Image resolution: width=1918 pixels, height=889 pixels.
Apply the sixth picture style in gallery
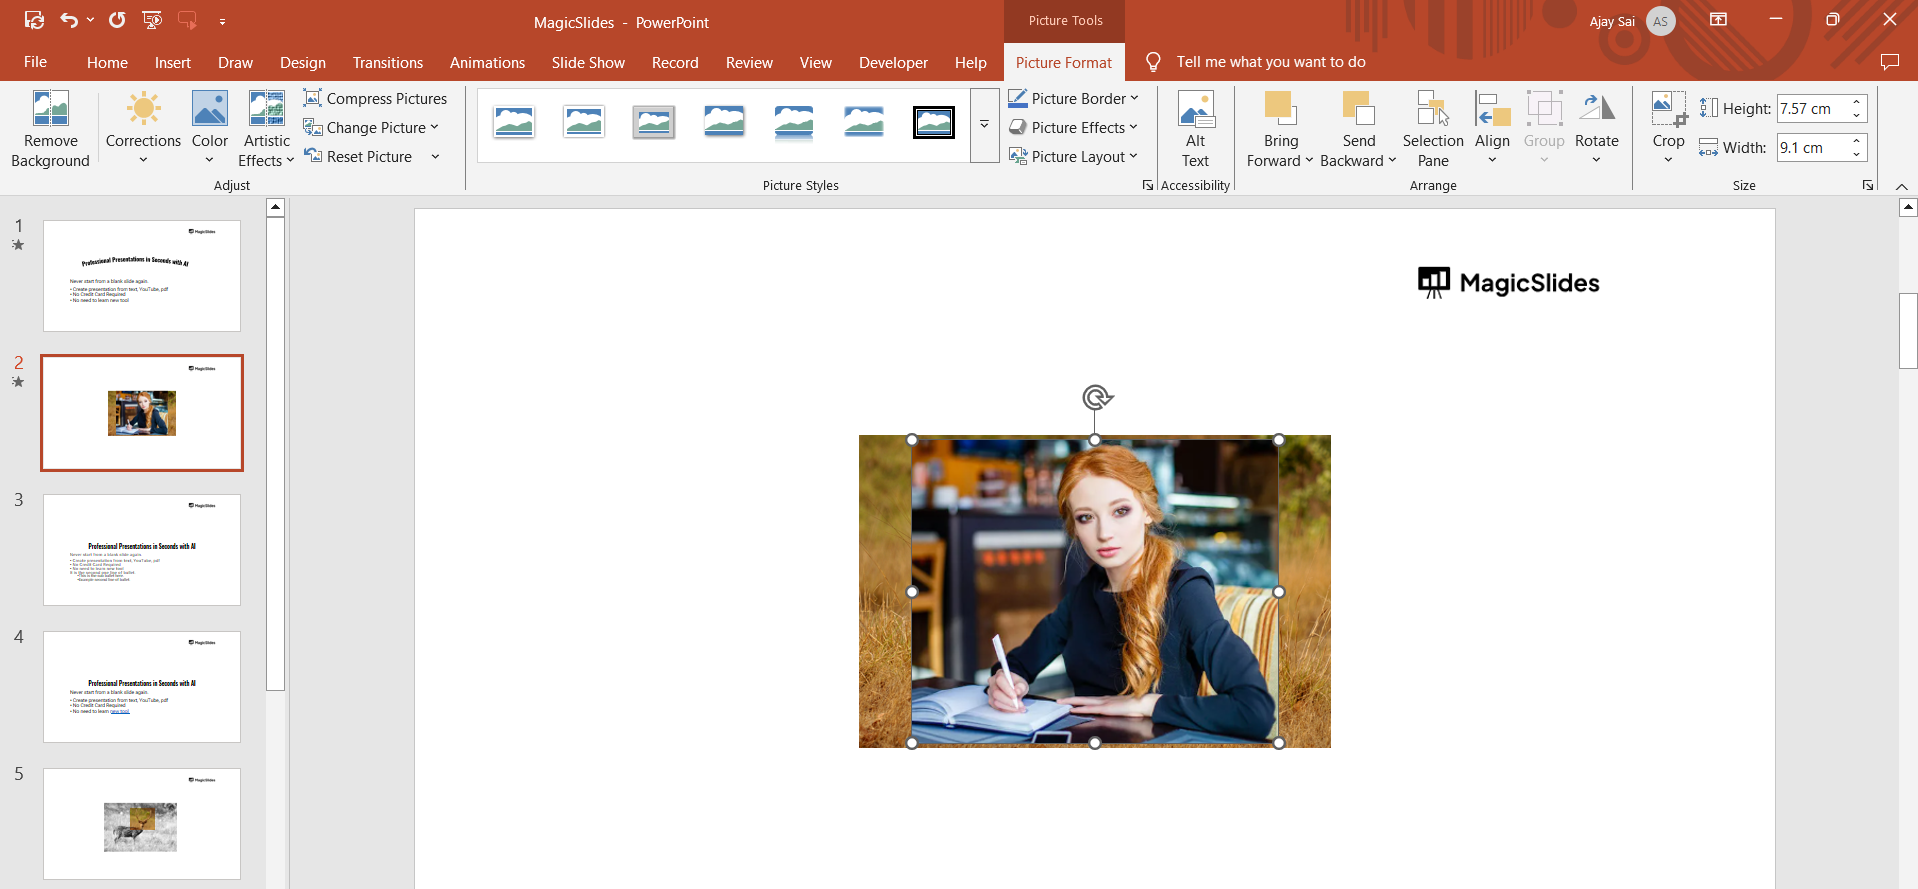864,123
